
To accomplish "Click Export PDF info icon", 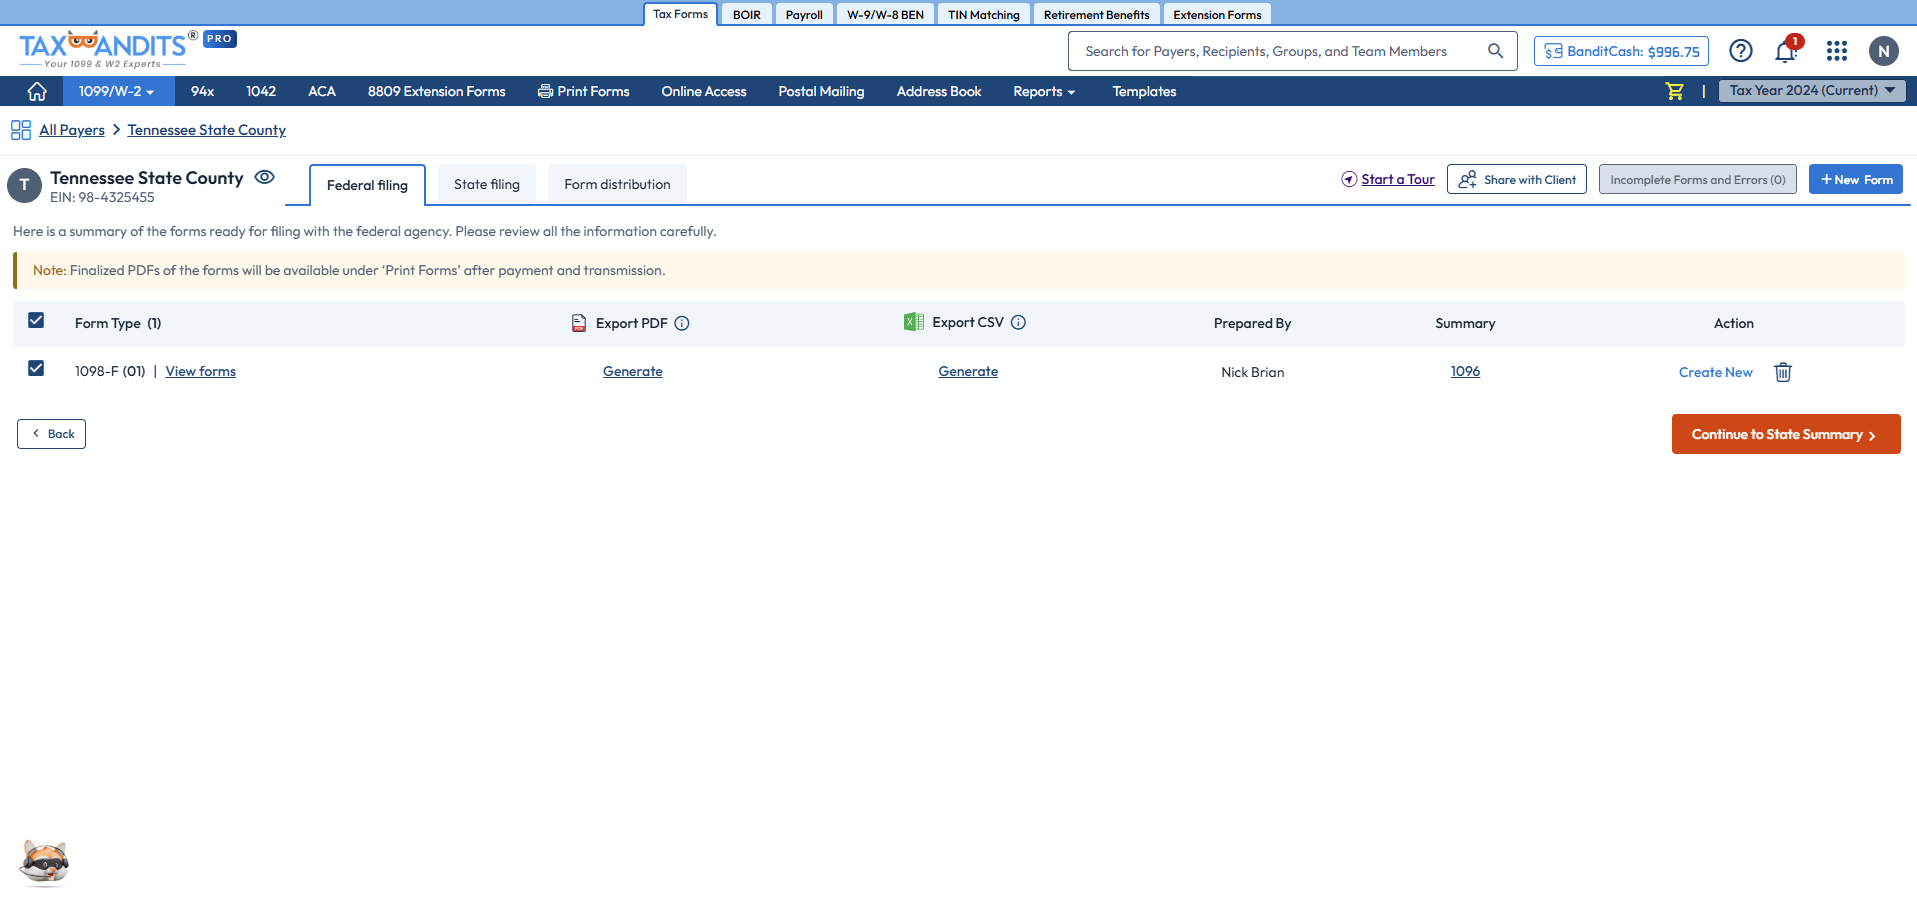I will [x=682, y=323].
